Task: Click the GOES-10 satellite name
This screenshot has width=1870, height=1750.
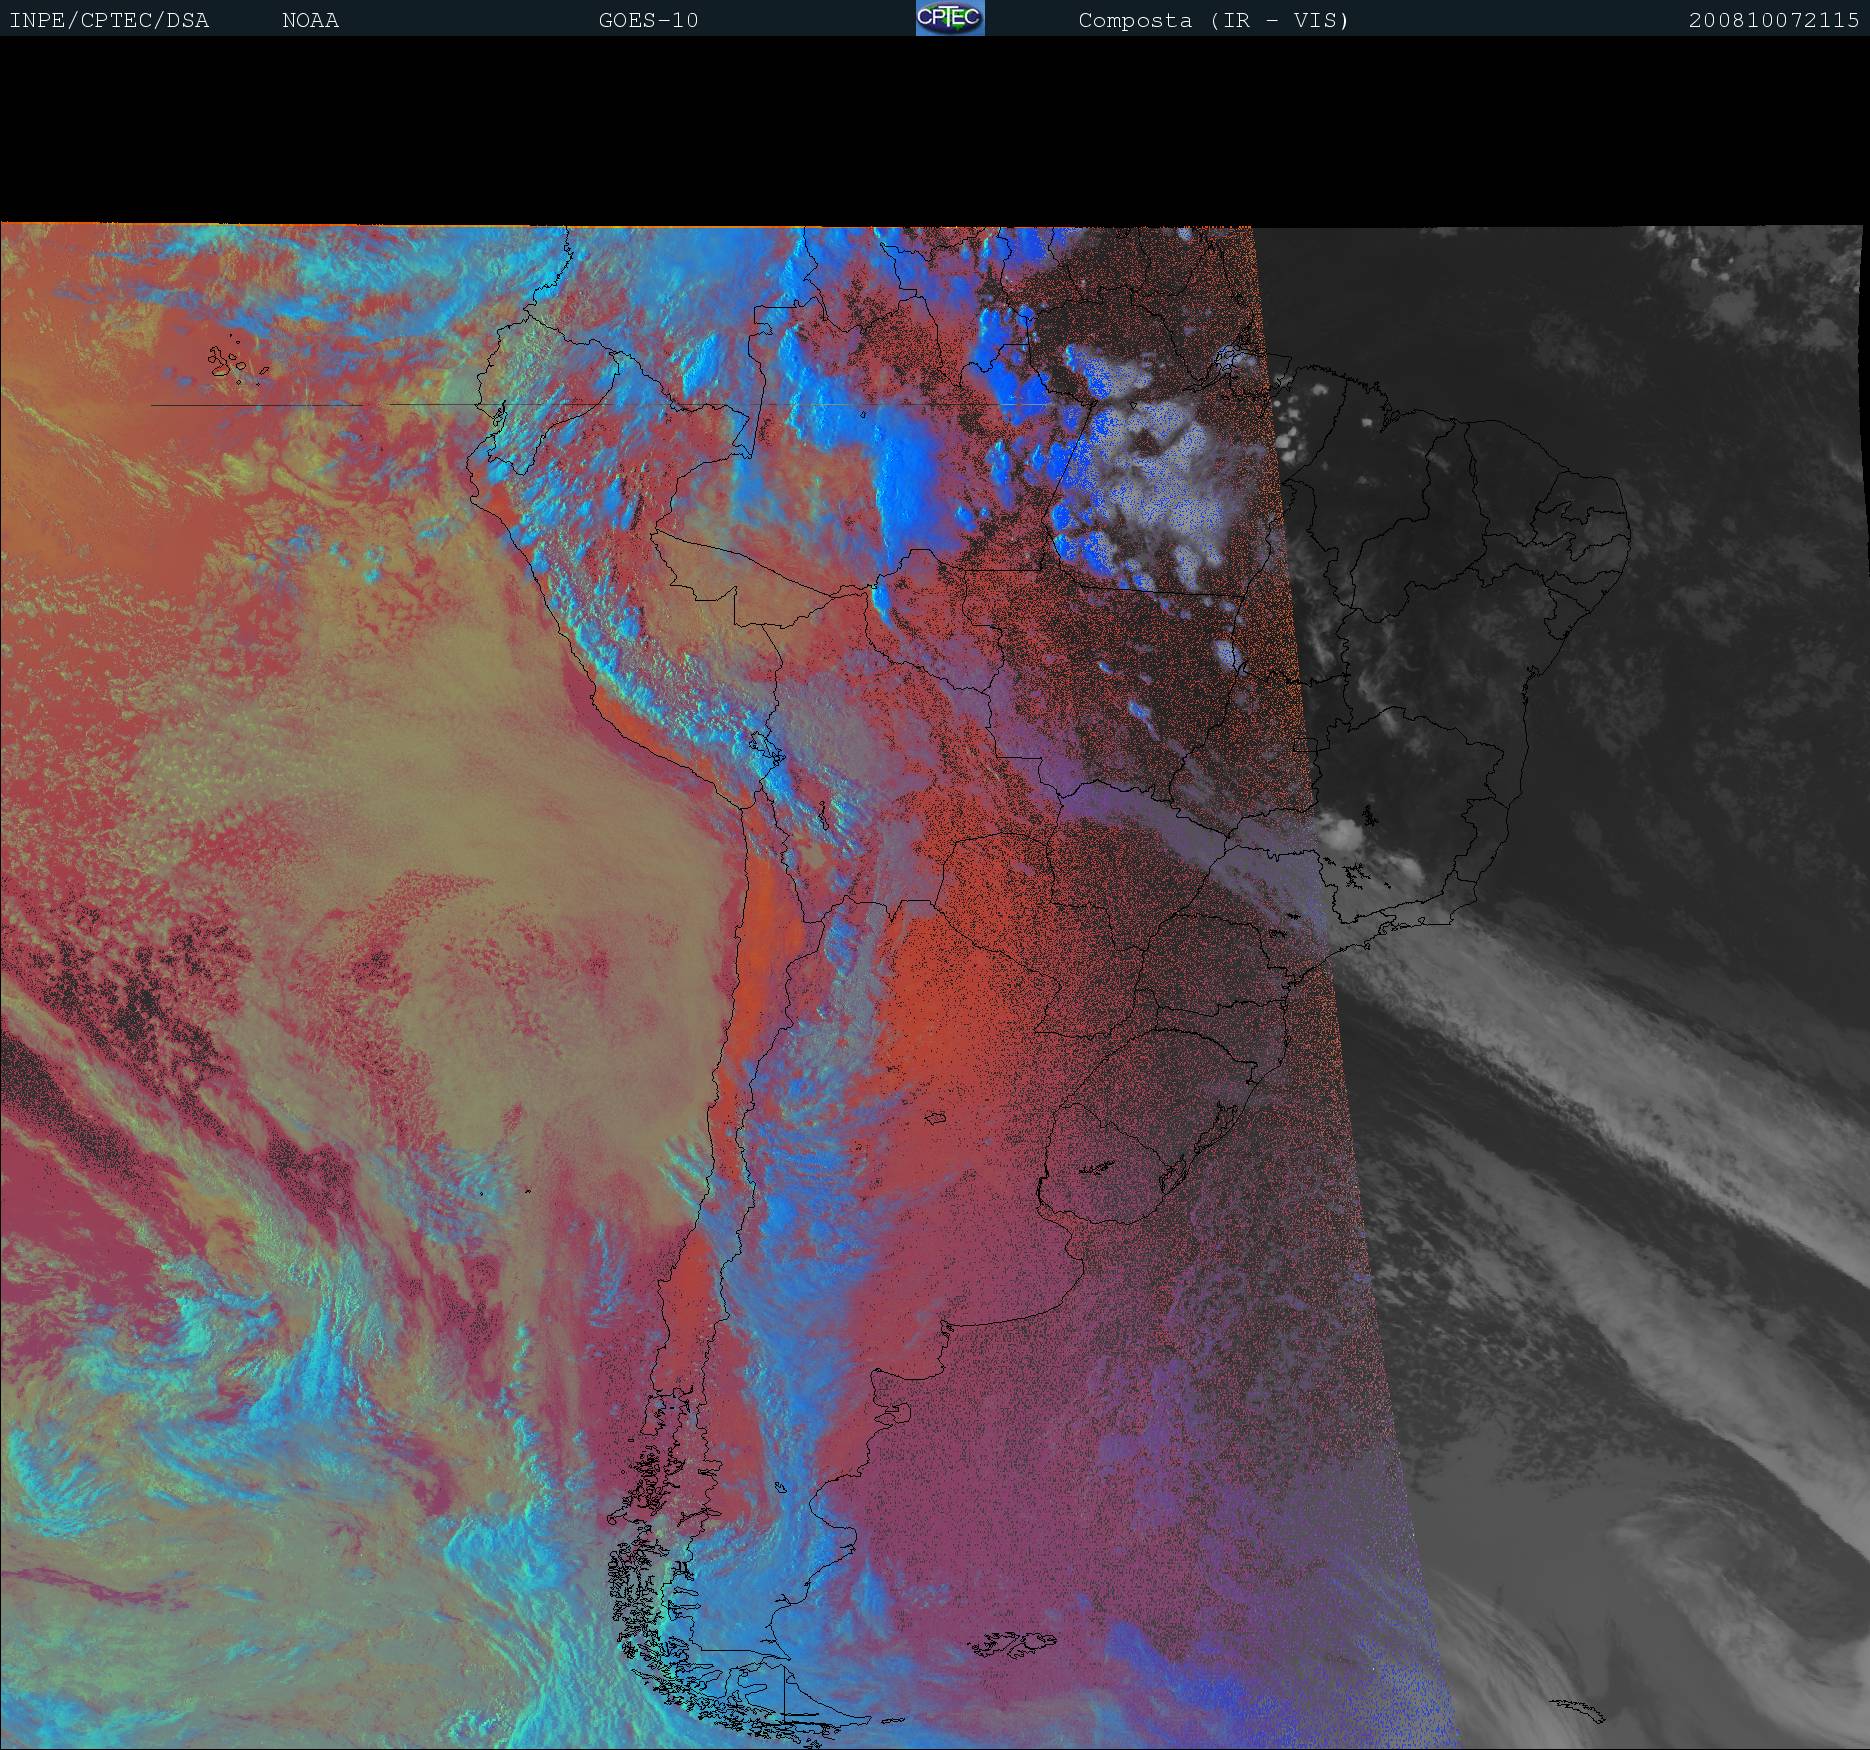Action: 648,20
